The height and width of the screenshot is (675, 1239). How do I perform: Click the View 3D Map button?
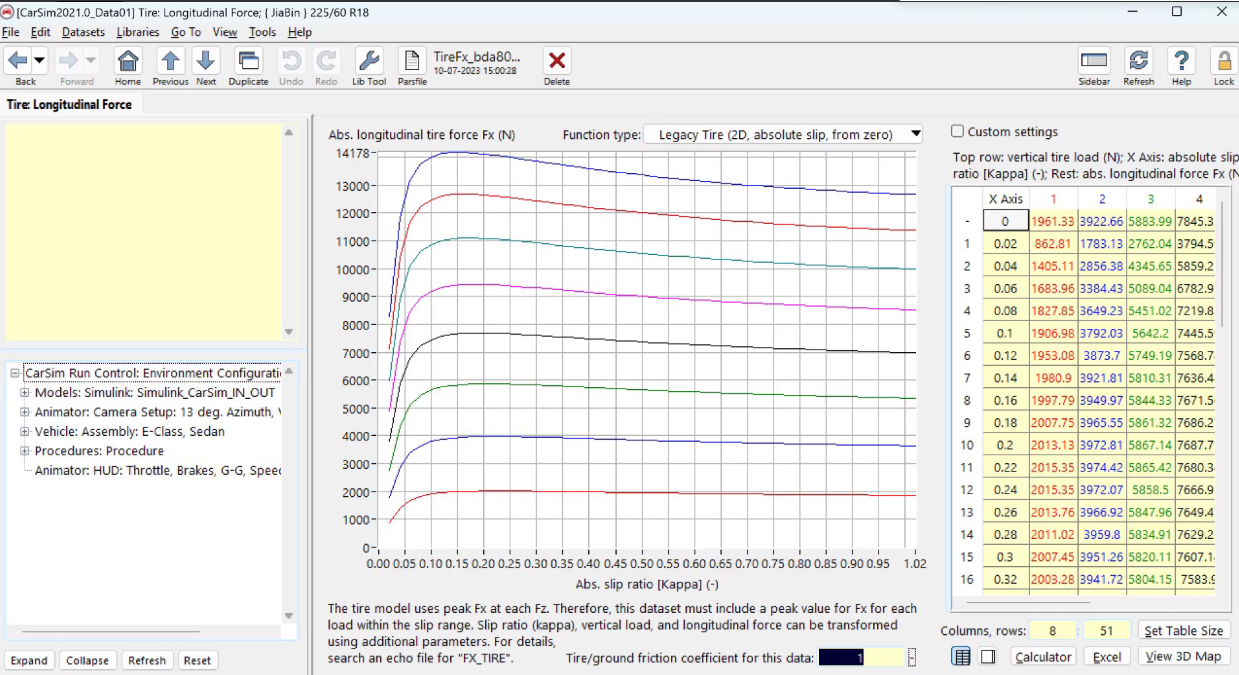[1184, 656]
